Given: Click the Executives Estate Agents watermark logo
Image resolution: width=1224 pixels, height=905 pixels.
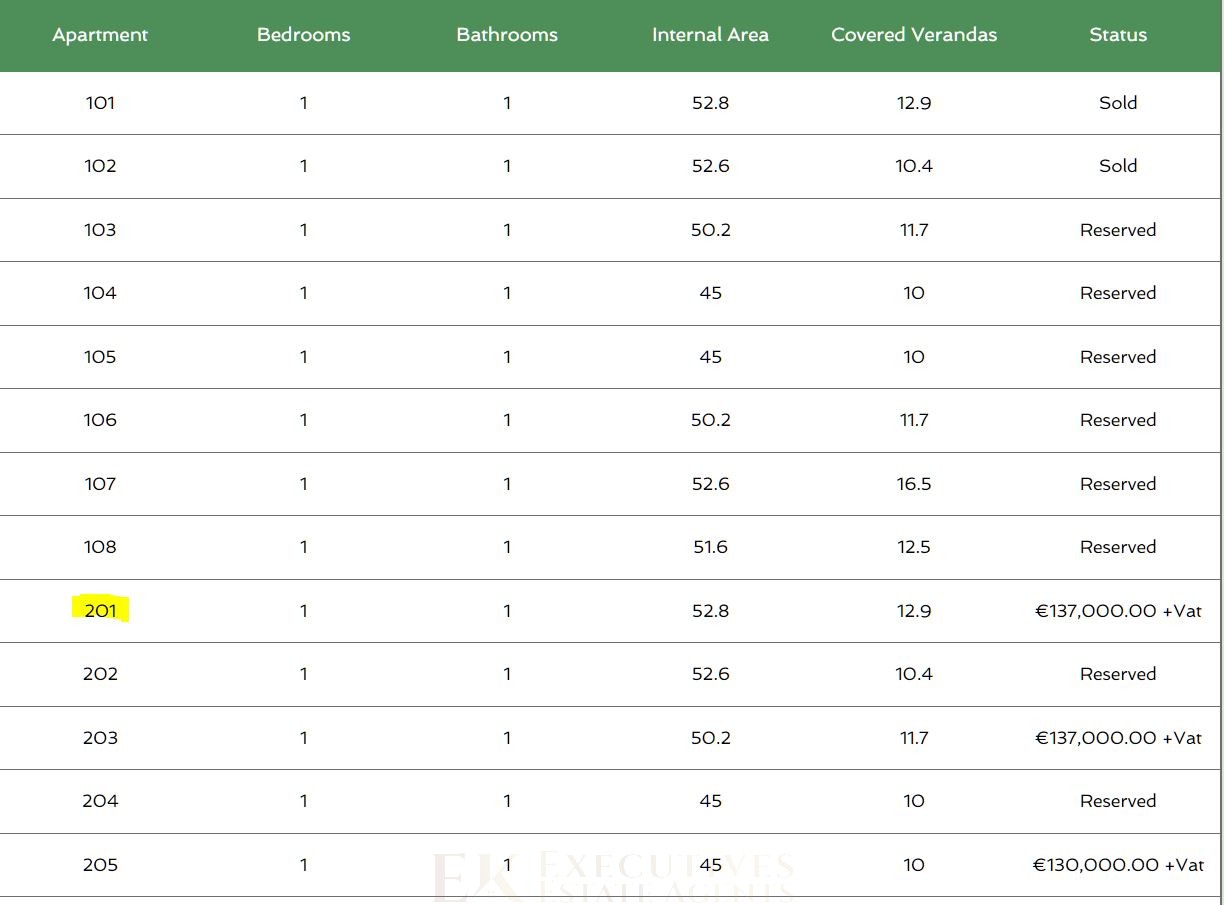Looking at the screenshot, I should pyautogui.click(x=612, y=876).
